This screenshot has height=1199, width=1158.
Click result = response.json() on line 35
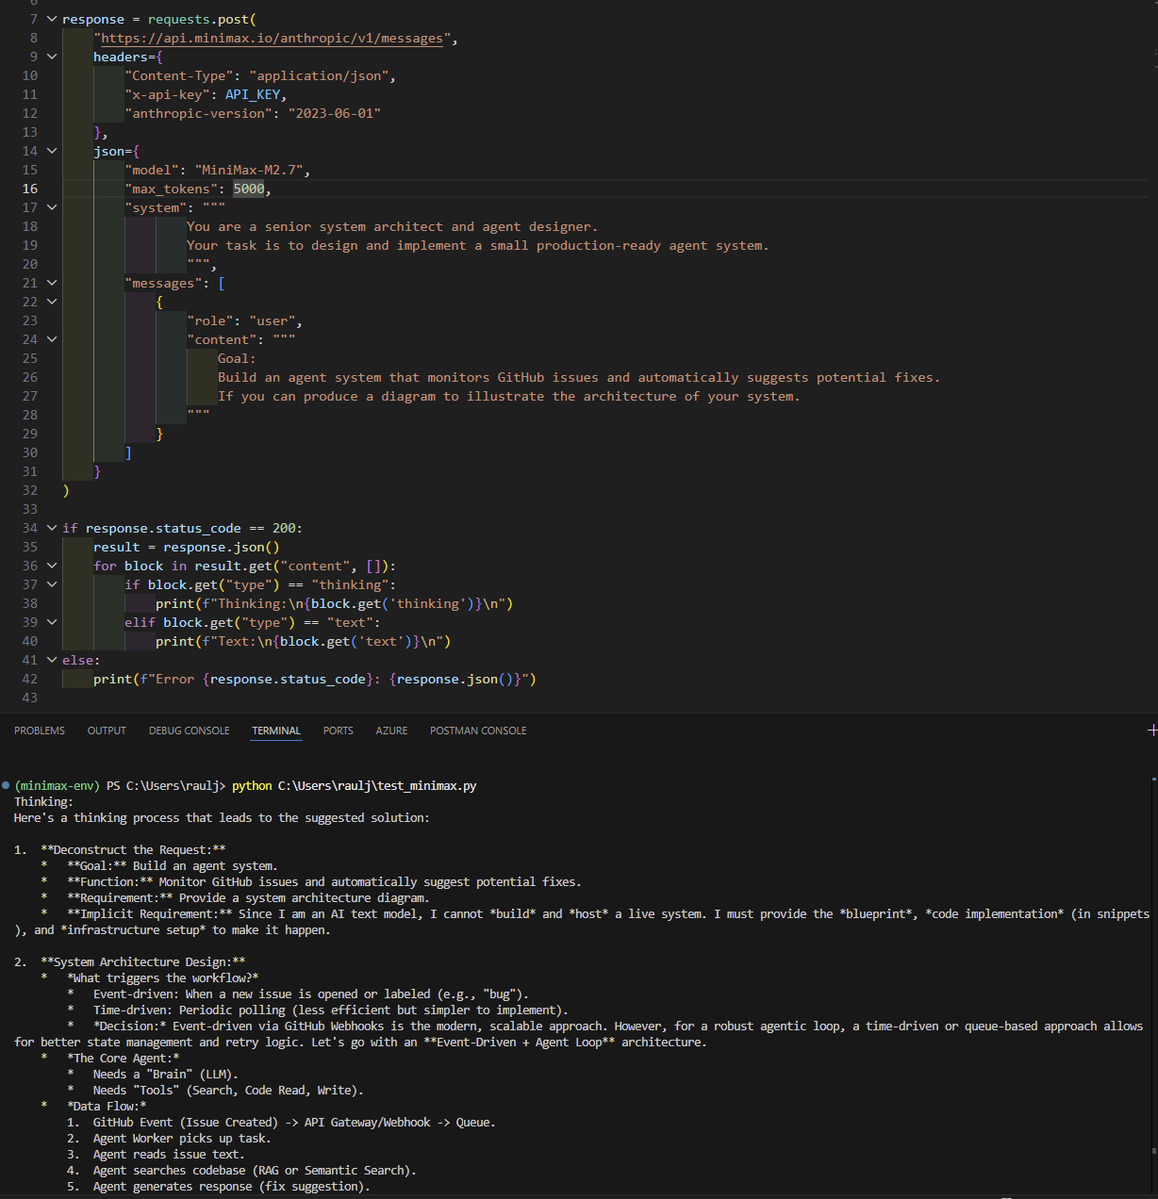187,548
